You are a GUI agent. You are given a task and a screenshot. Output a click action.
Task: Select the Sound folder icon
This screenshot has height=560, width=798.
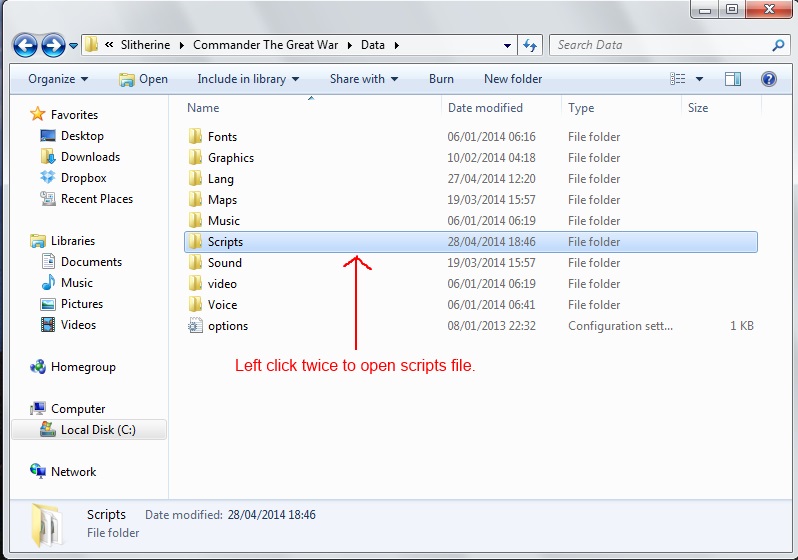coord(195,262)
